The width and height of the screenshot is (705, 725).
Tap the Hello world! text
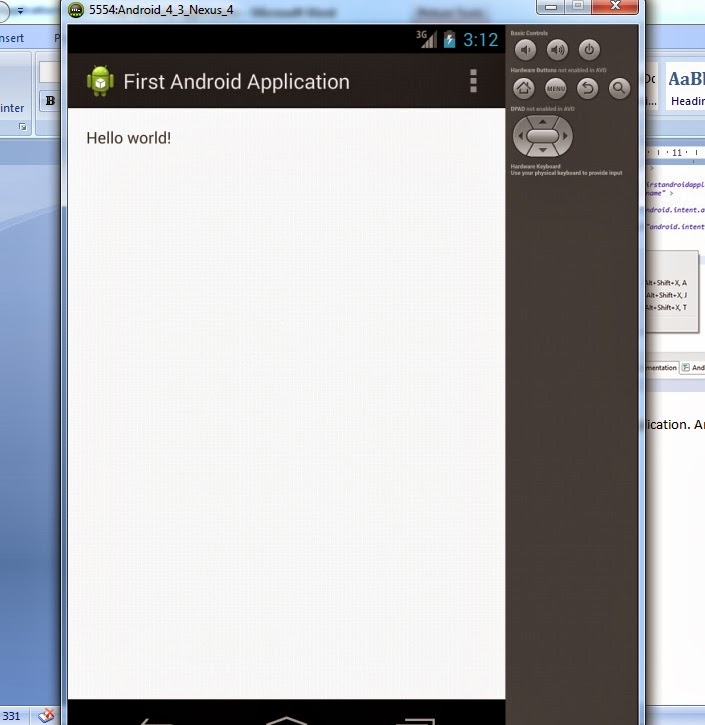click(x=129, y=138)
